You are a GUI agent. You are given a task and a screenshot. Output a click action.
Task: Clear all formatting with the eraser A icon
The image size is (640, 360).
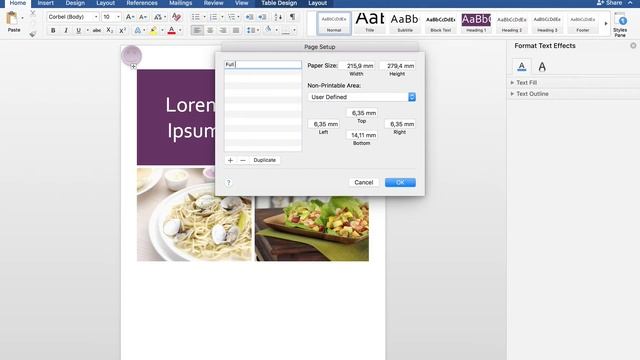click(176, 17)
